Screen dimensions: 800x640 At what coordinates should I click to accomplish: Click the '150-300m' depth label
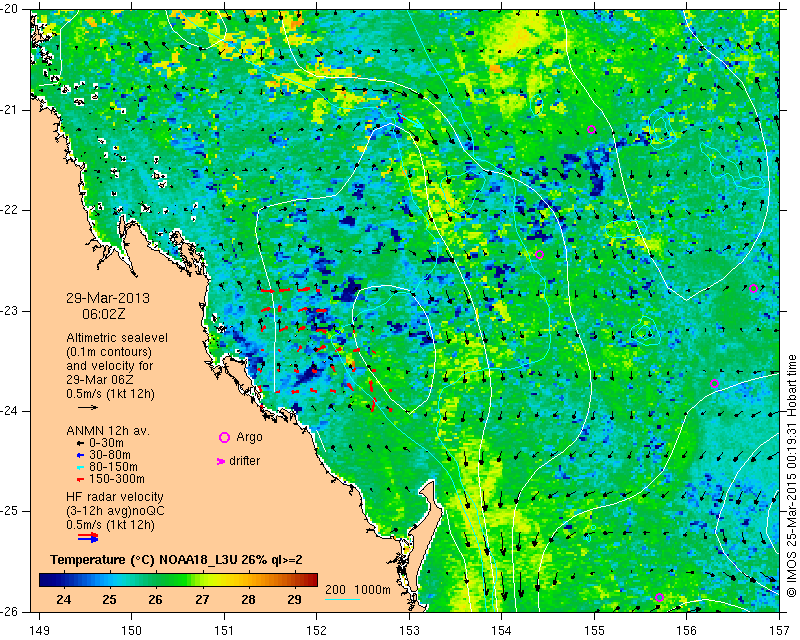pos(116,479)
